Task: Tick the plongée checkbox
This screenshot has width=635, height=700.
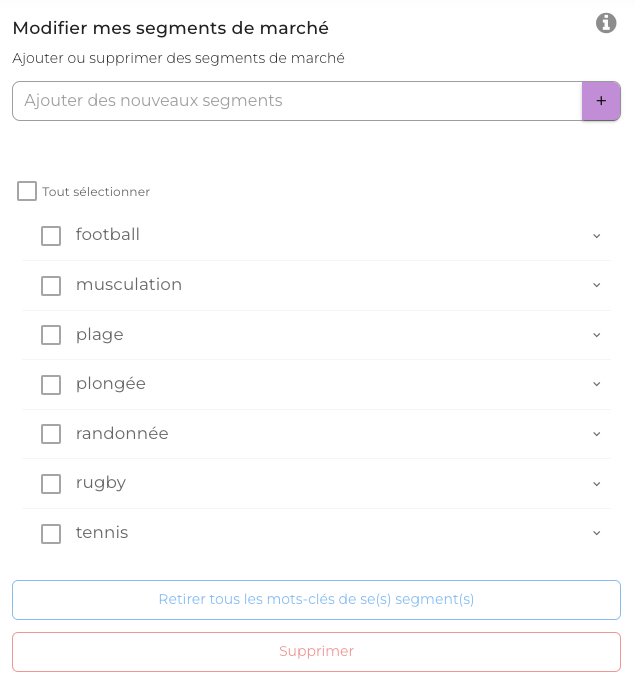Action: [x=51, y=385]
